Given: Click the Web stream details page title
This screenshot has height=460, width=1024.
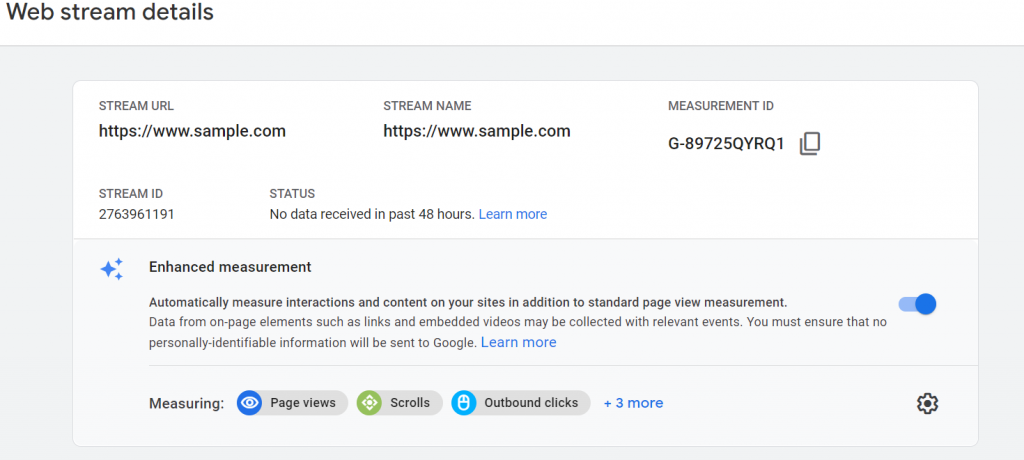Looking at the screenshot, I should tap(110, 12).
